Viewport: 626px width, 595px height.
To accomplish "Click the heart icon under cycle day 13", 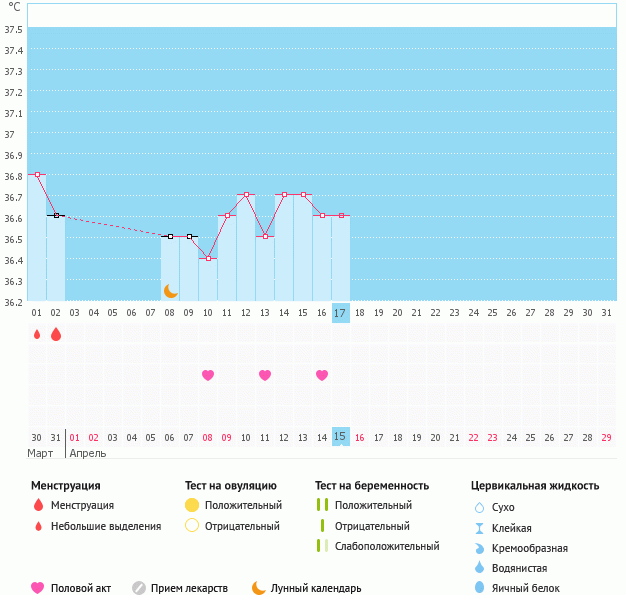I will pyautogui.click(x=265, y=375).
